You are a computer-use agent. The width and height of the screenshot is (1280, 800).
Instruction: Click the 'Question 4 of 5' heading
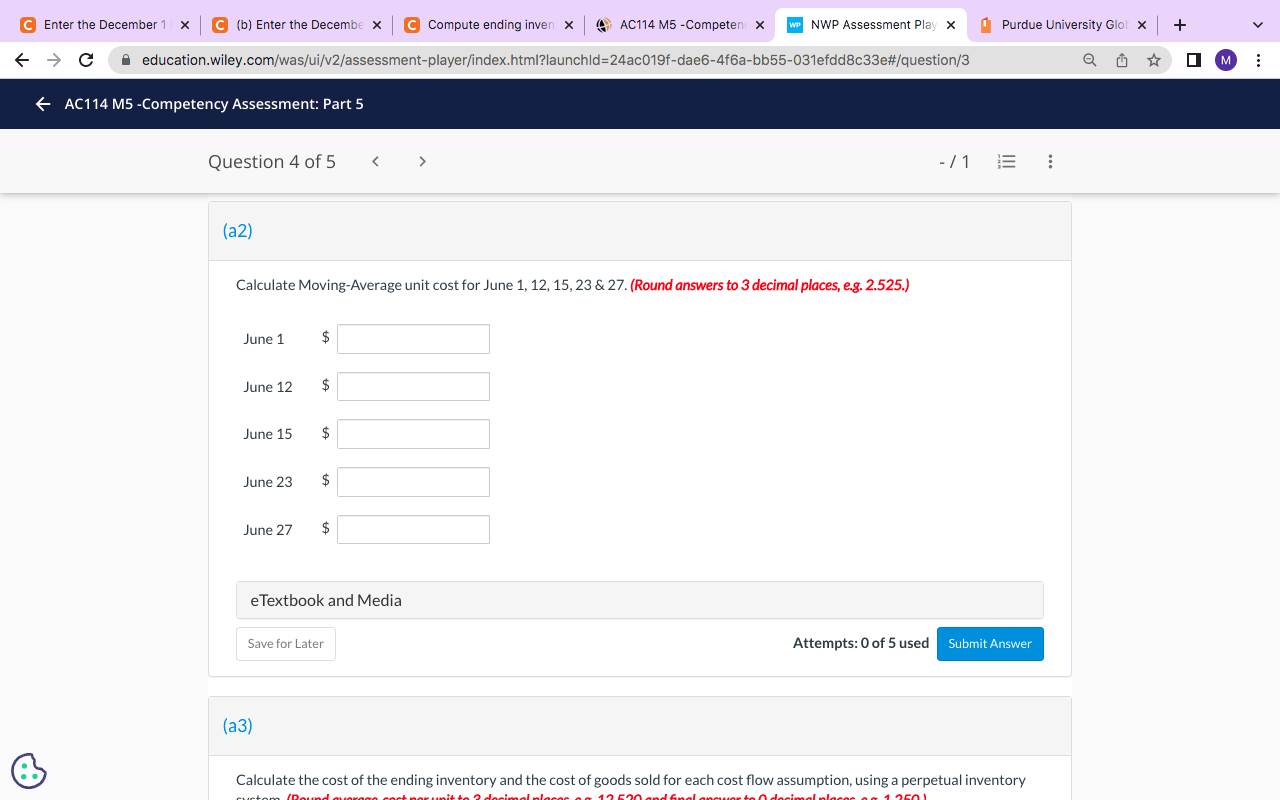point(272,162)
